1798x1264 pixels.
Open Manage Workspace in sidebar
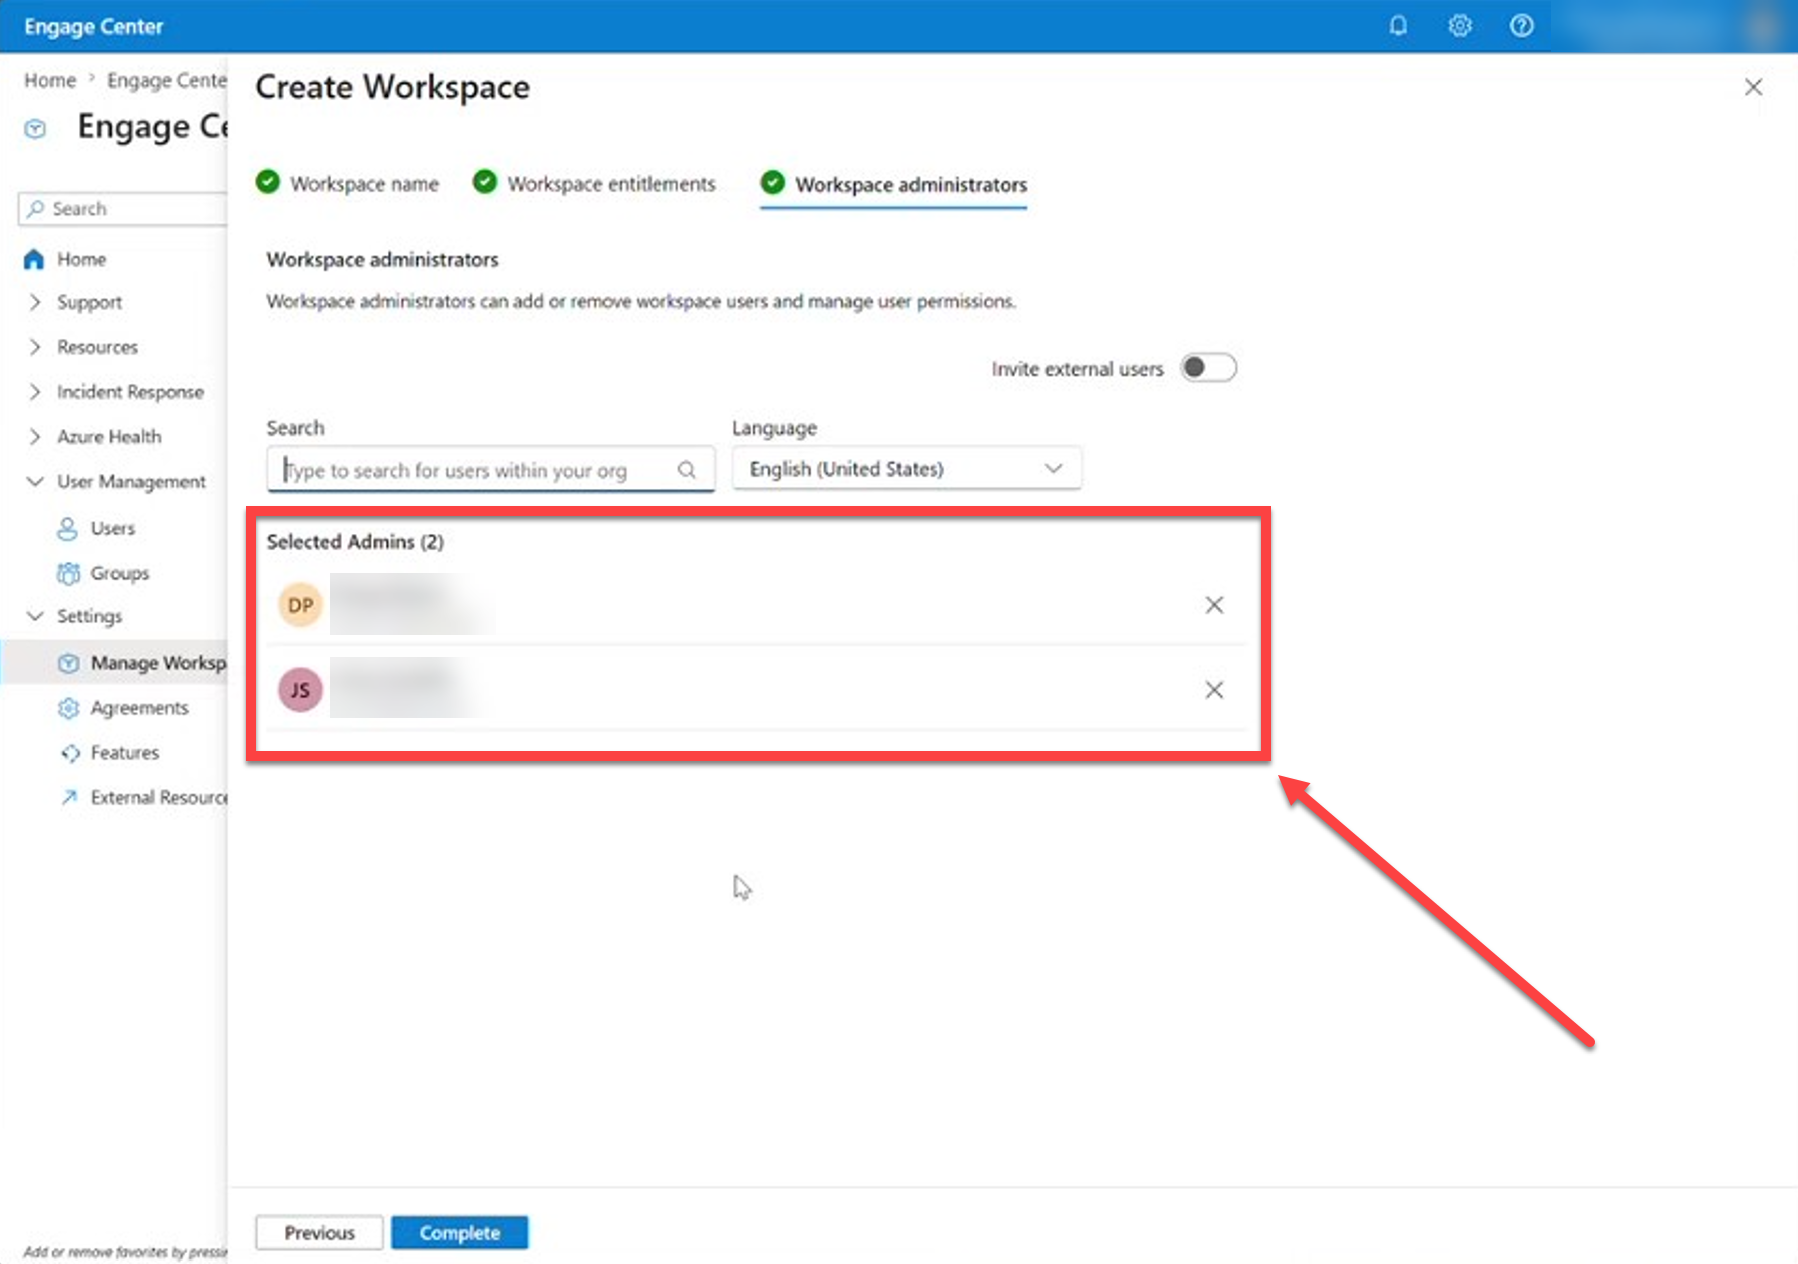[x=158, y=663]
